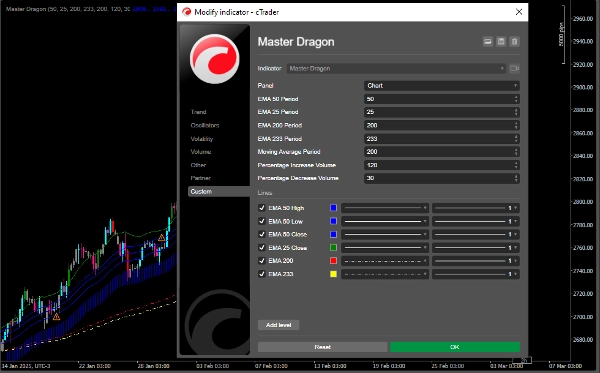
Task: Click the save-parameters floppy disk icon
Action: click(501, 42)
